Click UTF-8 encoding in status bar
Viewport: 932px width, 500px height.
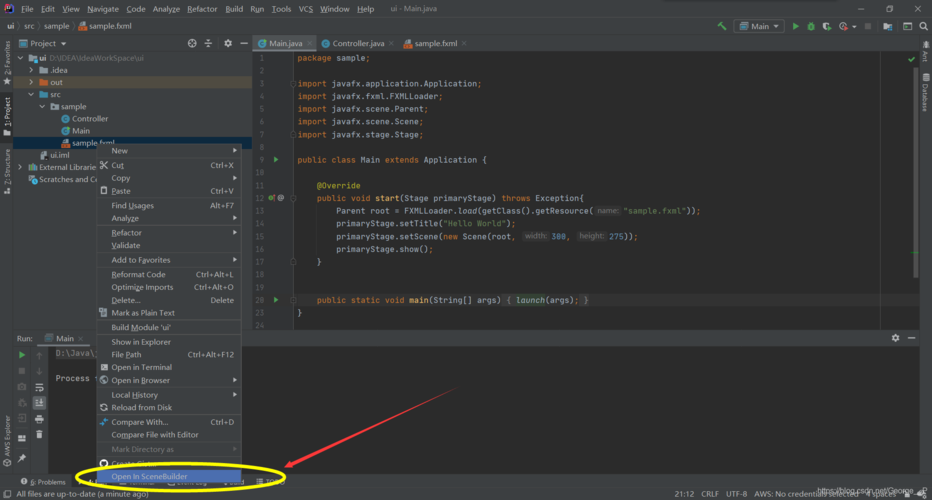[x=736, y=494]
